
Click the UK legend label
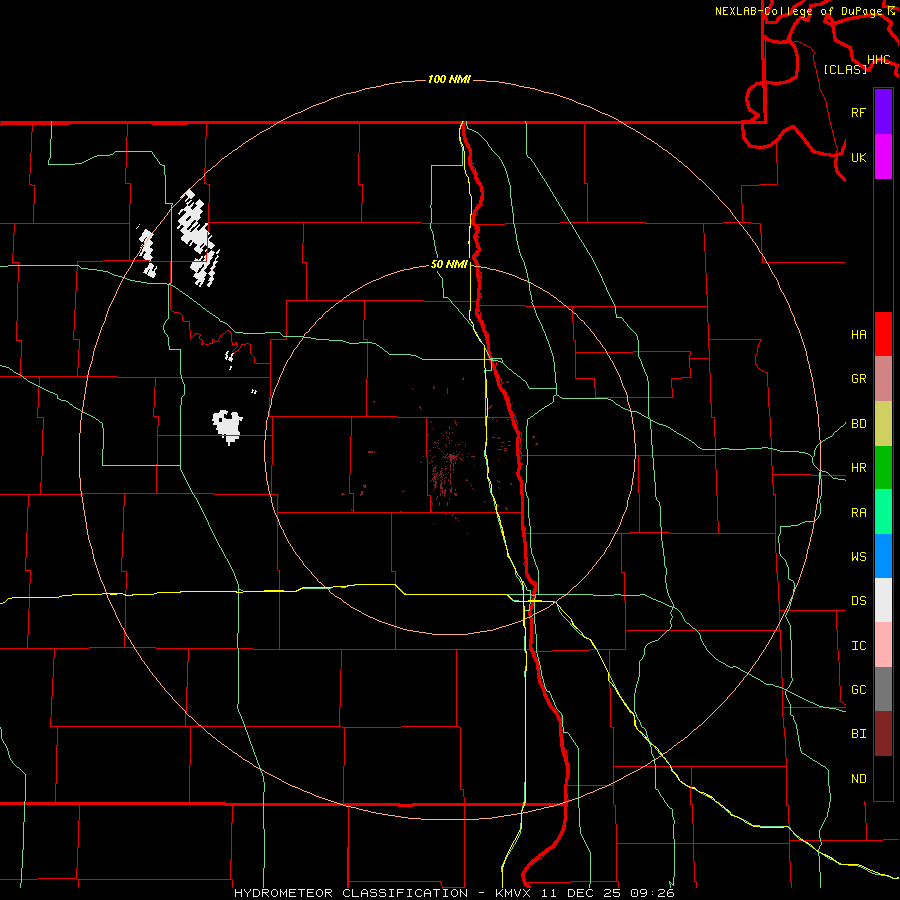pos(858,157)
